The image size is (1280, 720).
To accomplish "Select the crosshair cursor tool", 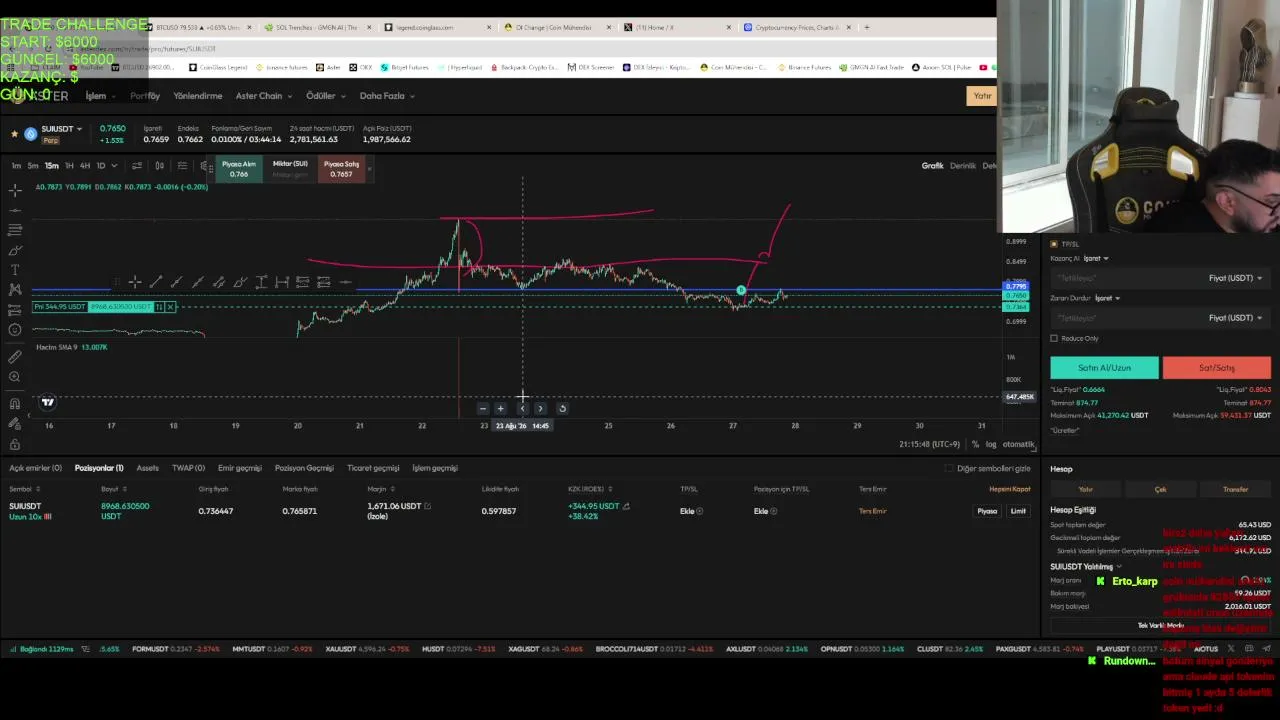I will 15,190.
